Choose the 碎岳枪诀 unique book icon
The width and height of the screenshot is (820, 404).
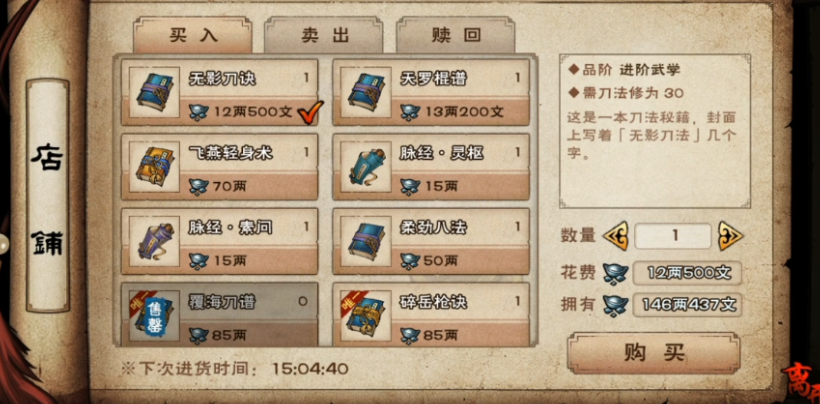(x=362, y=315)
